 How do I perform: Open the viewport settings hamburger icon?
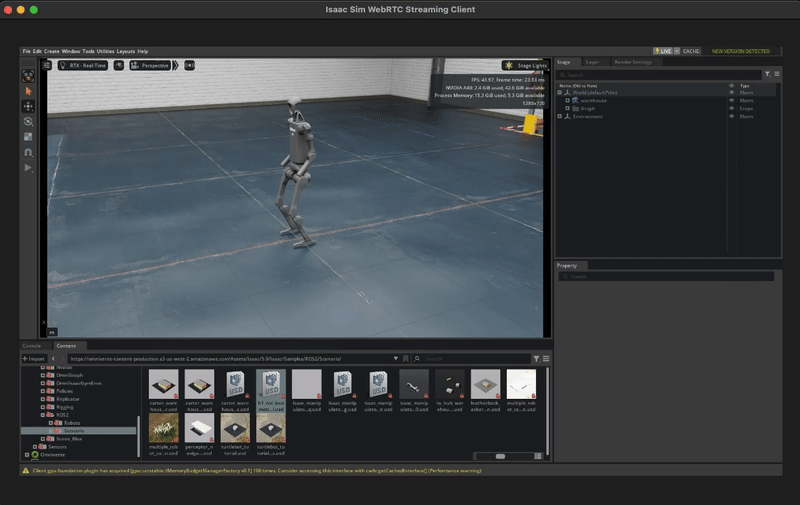click(47, 65)
